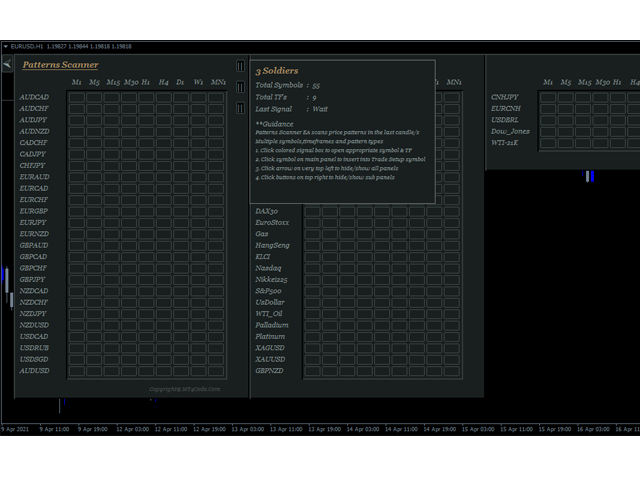Choose CHFJPY symbol
This screenshot has height=480, width=640.
click(32, 166)
